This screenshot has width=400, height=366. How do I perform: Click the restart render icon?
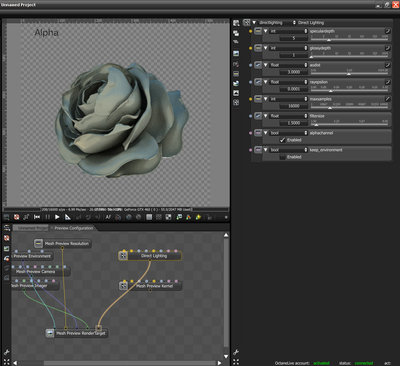tap(37, 217)
